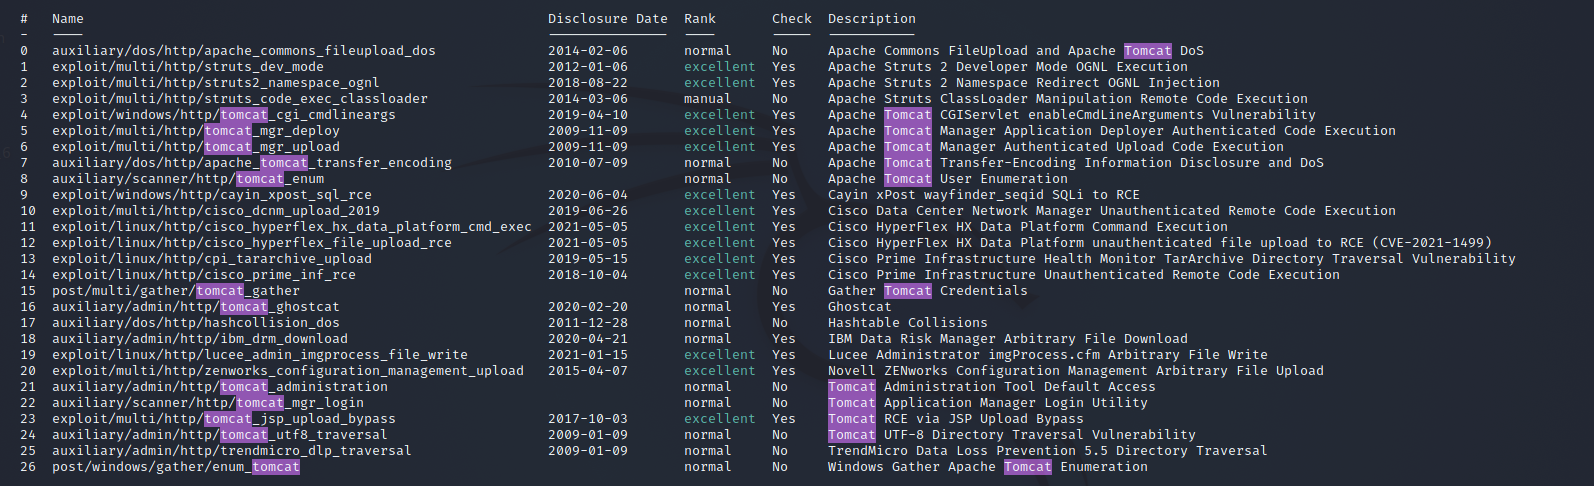Click the 'Disclosure Date' column header
Image resolution: width=1594 pixels, height=486 pixels.
pyautogui.click(x=608, y=19)
